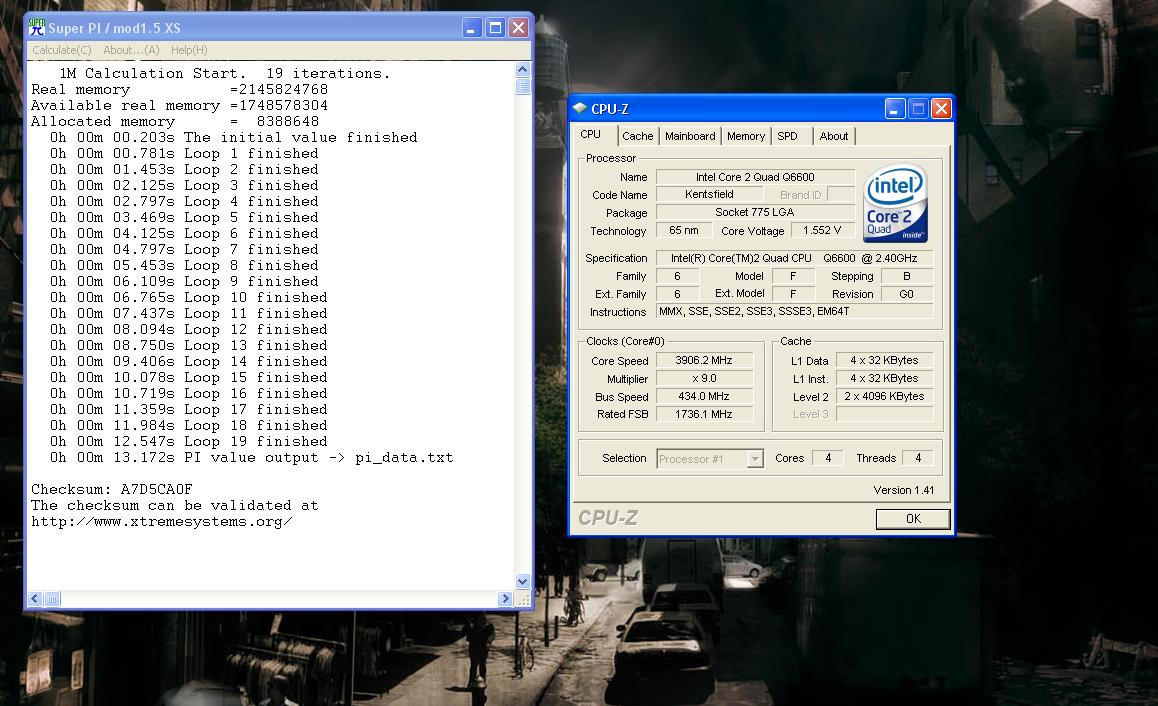This screenshot has height=706, width=1158.
Task: Click the Loop 10 finished line
Action: 188,298
